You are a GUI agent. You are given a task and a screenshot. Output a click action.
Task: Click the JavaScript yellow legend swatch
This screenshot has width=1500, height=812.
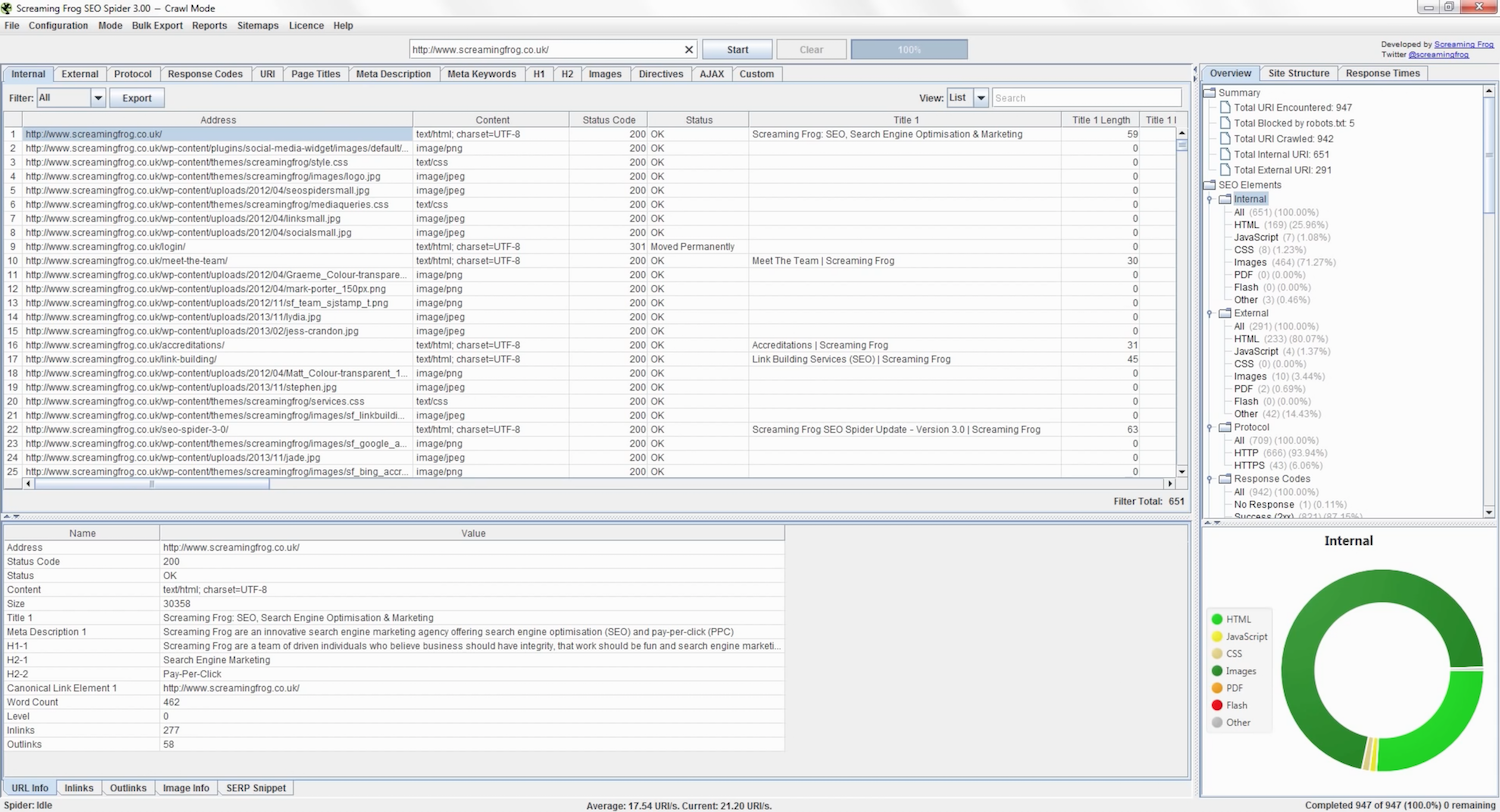click(x=1216, y=636)
